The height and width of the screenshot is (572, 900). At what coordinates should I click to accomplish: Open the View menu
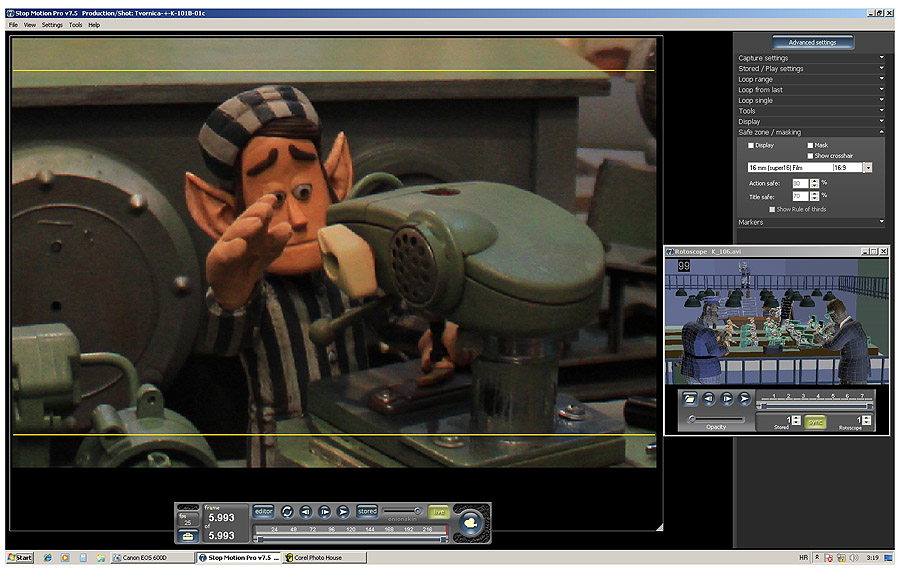click(30, 25)
